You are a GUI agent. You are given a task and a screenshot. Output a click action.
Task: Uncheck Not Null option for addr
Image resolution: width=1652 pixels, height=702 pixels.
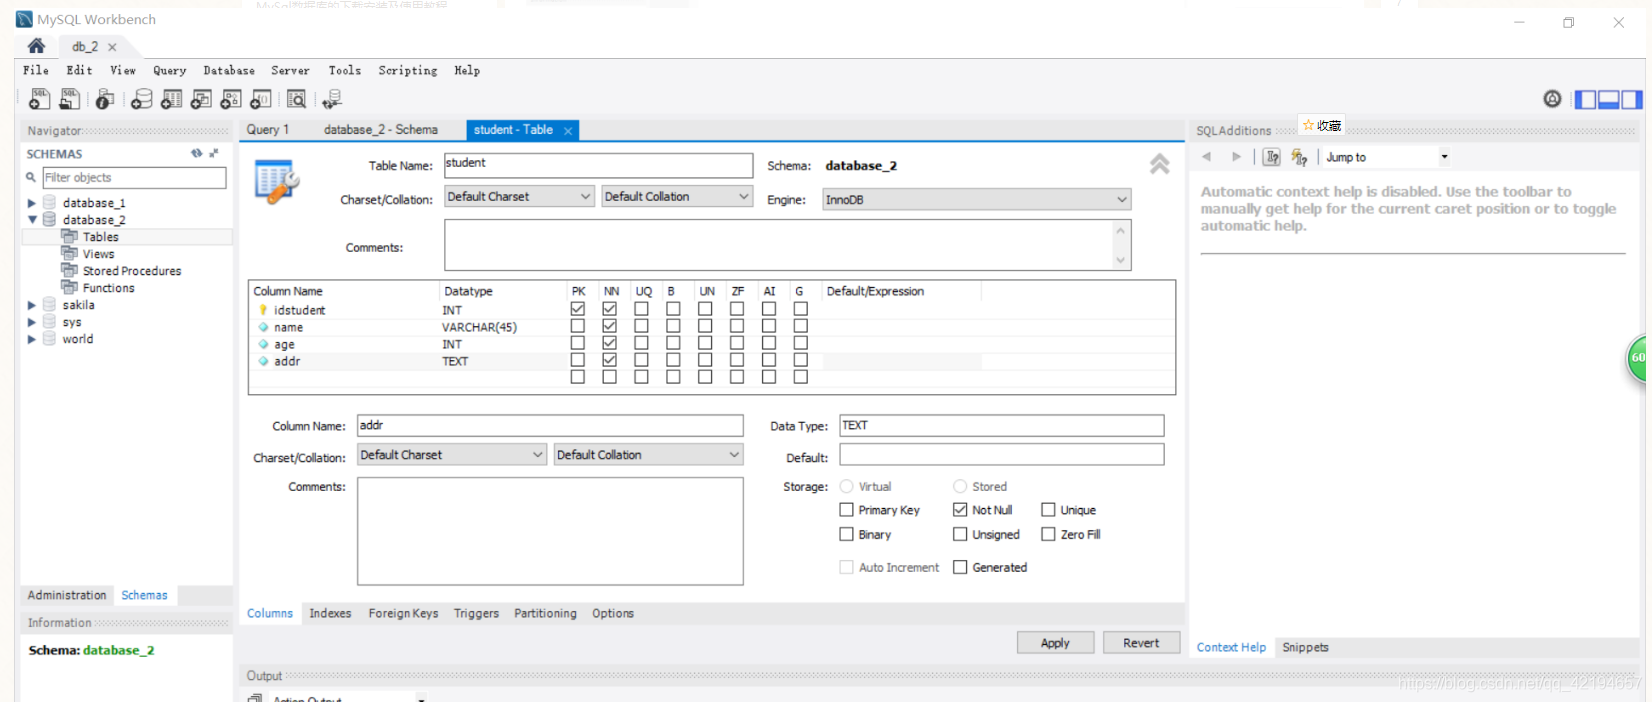(x=960, y=510)
